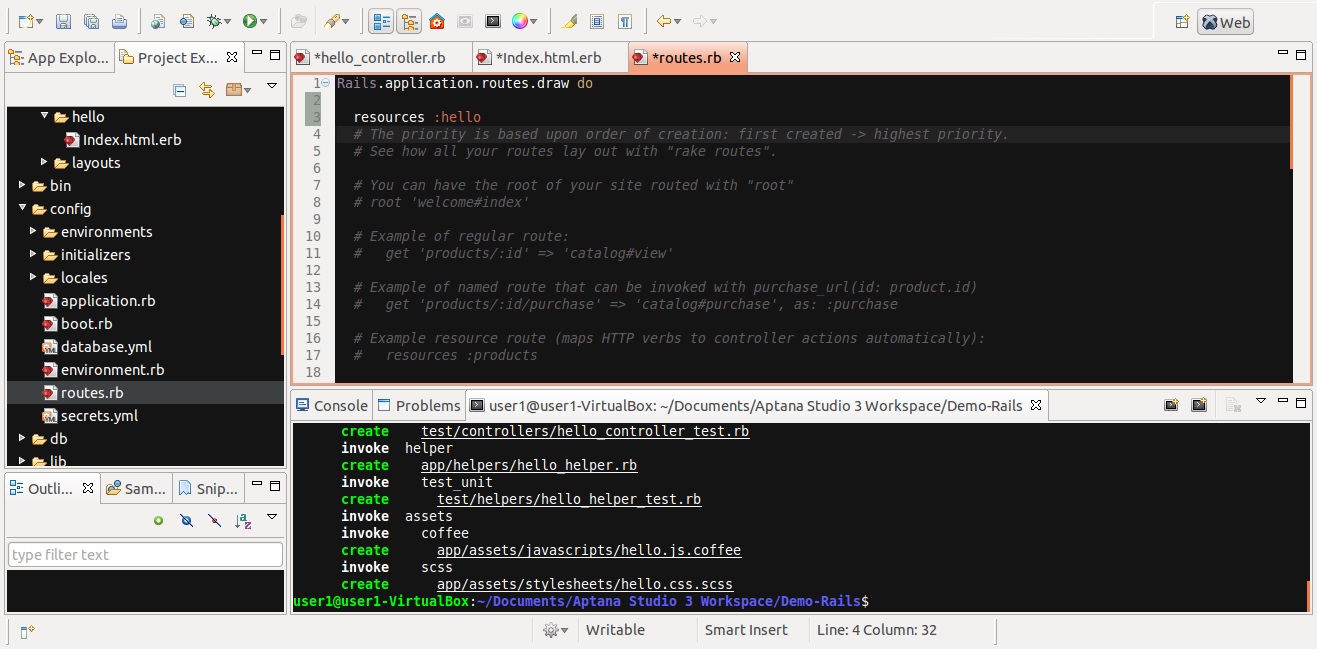Switch to the hello_controller.rb editor tab
The height and width of the screenshot is (649, 1317).
tap(380, 57)
